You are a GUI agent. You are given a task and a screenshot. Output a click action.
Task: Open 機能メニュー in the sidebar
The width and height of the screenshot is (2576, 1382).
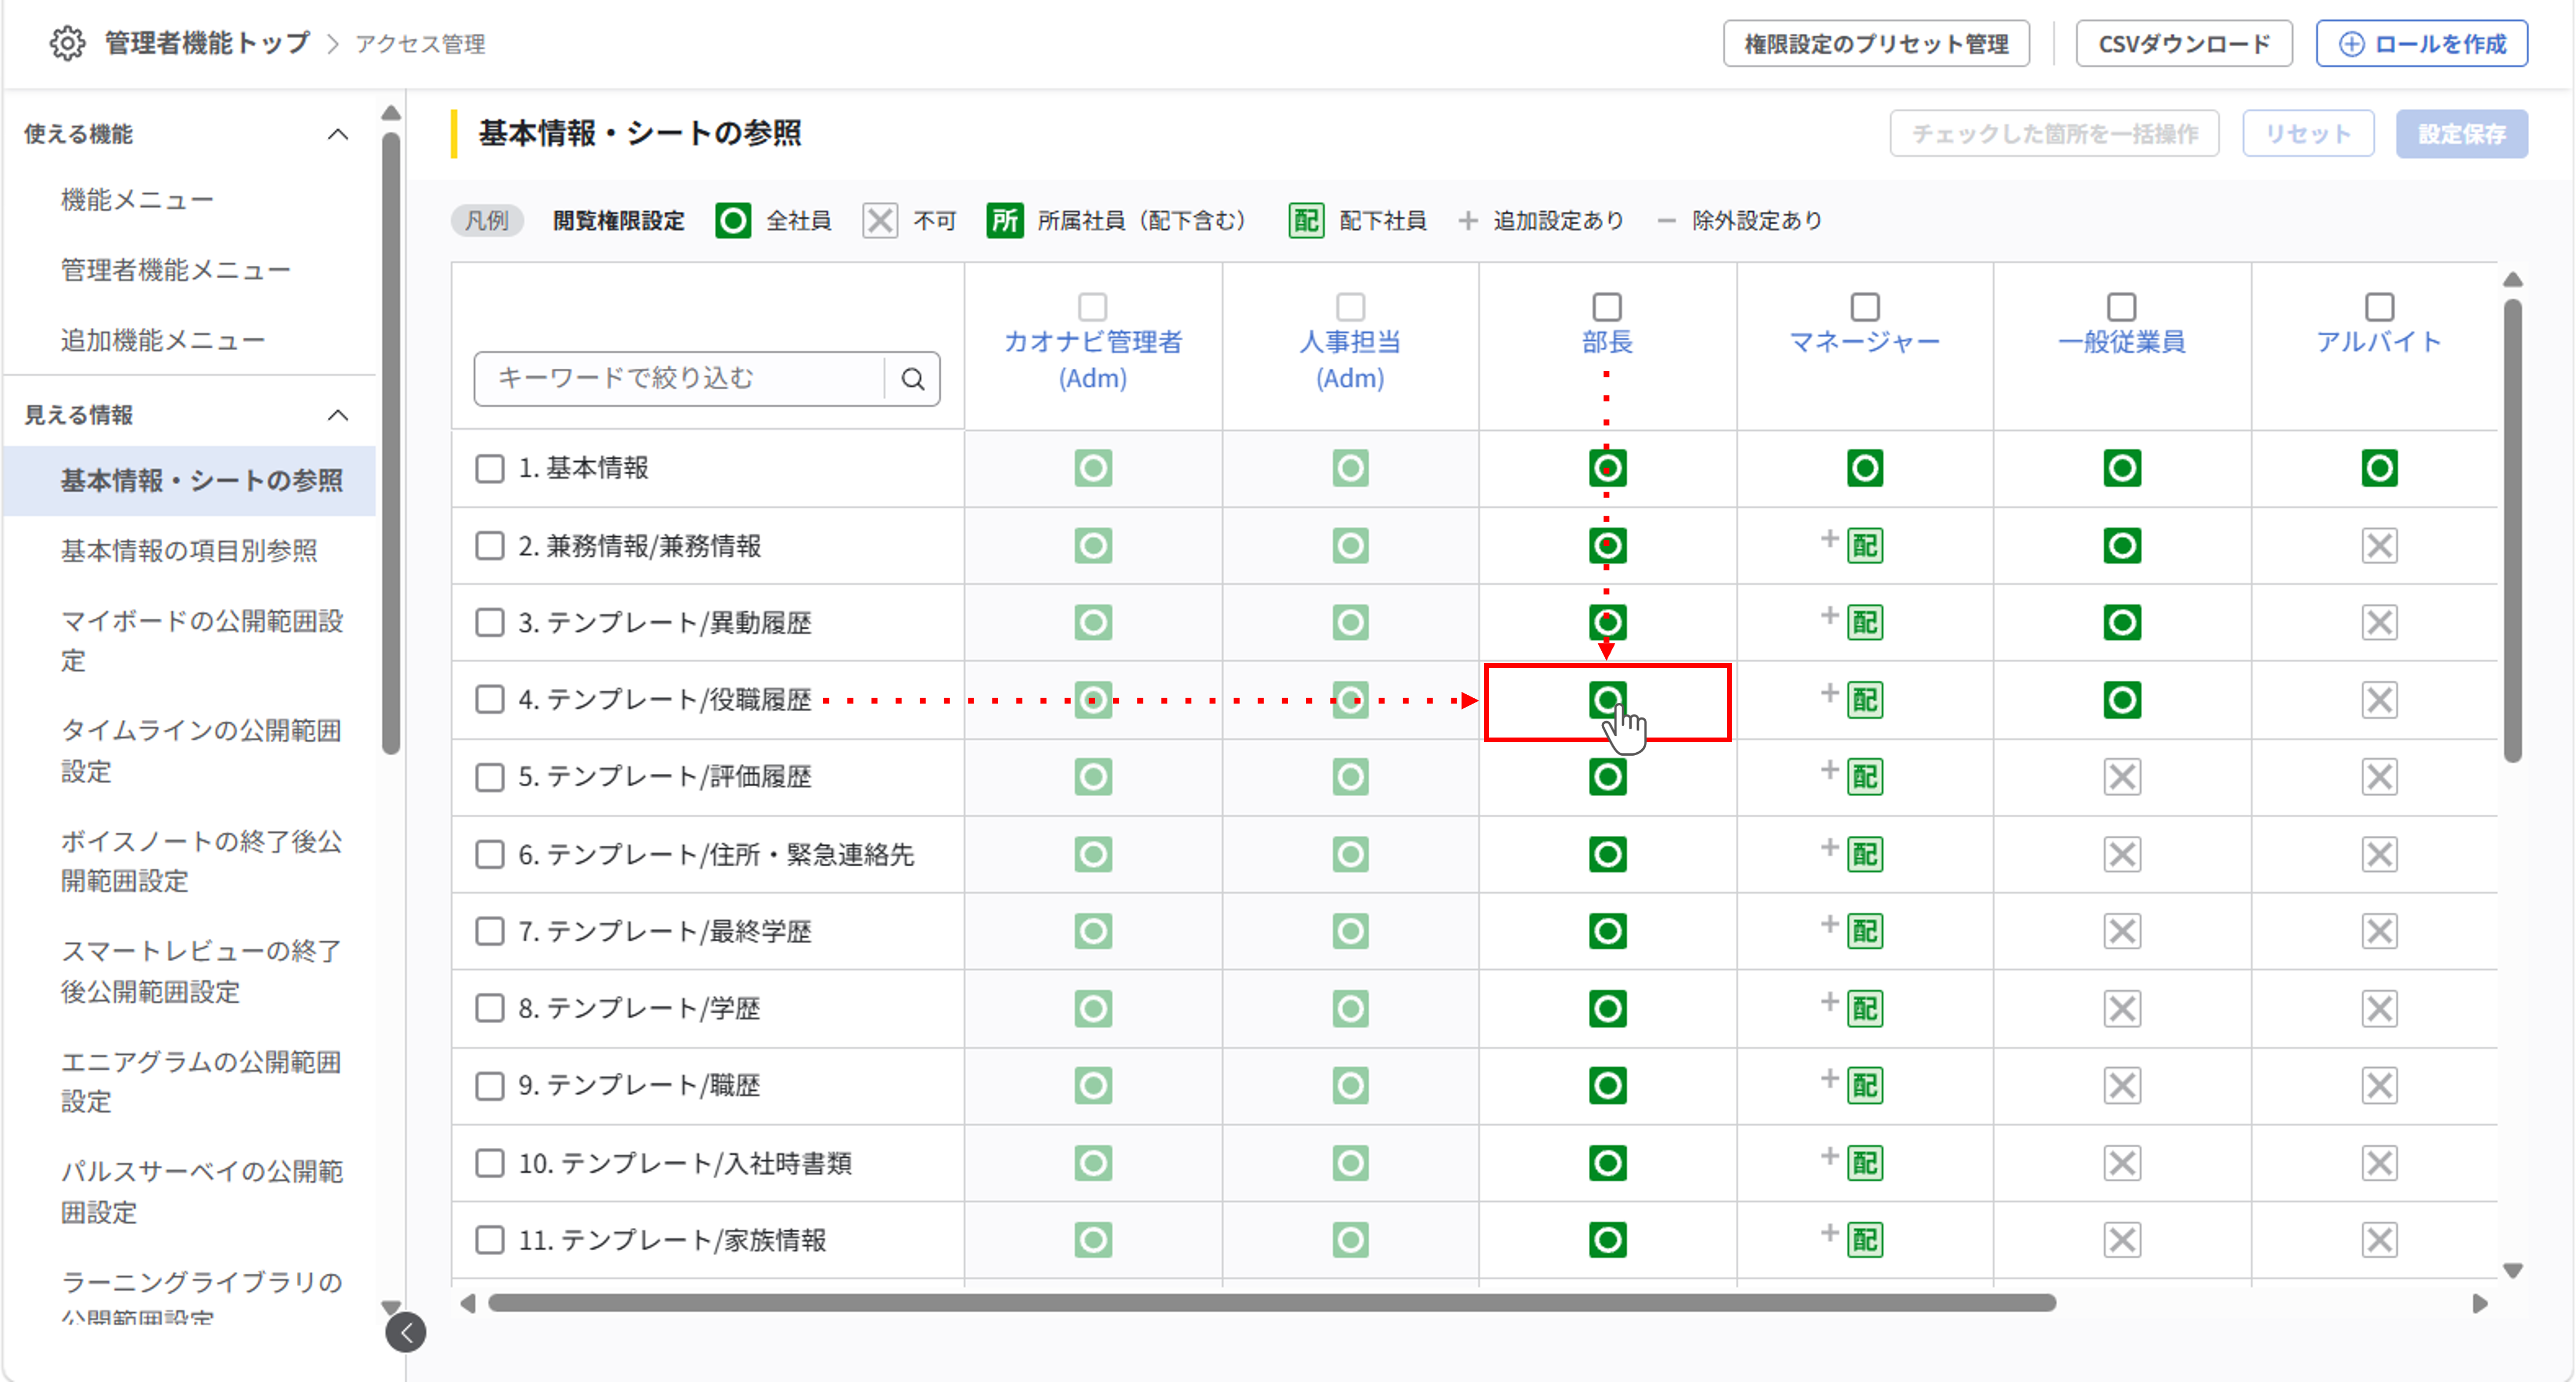pyautogui.click(x=137, y=200)
